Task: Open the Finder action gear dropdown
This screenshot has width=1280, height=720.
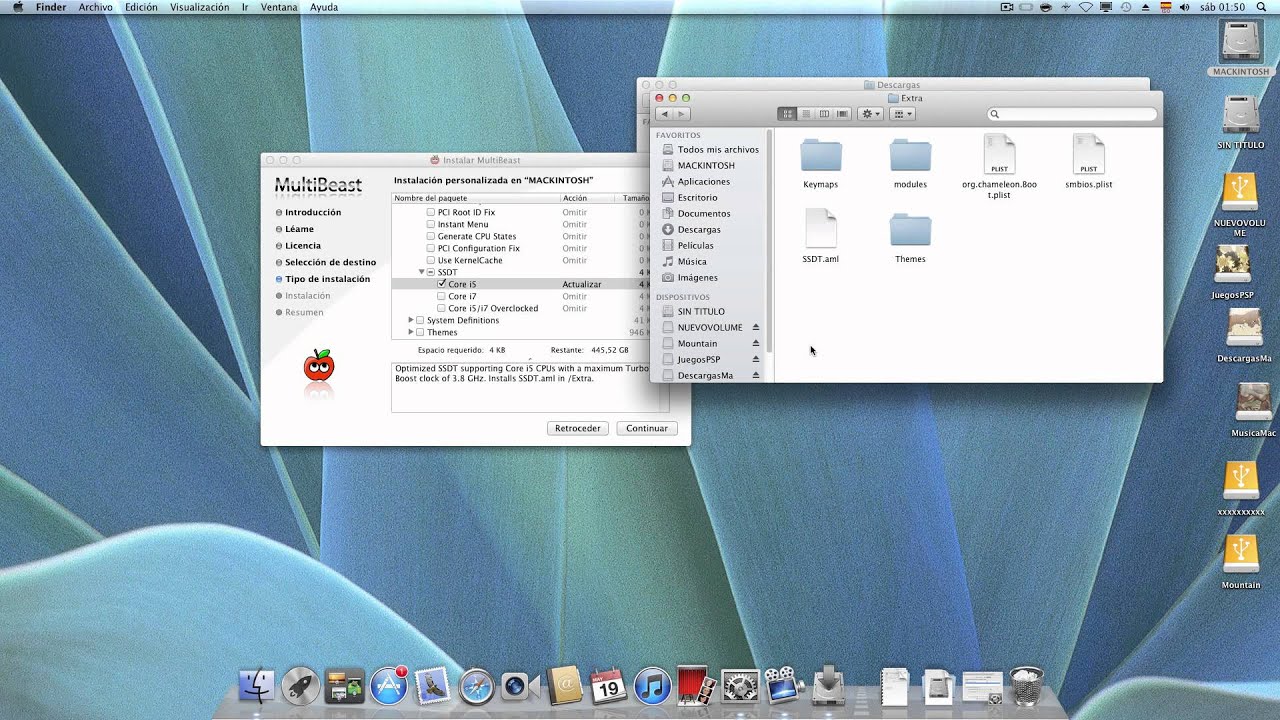Action: point(870,114)
